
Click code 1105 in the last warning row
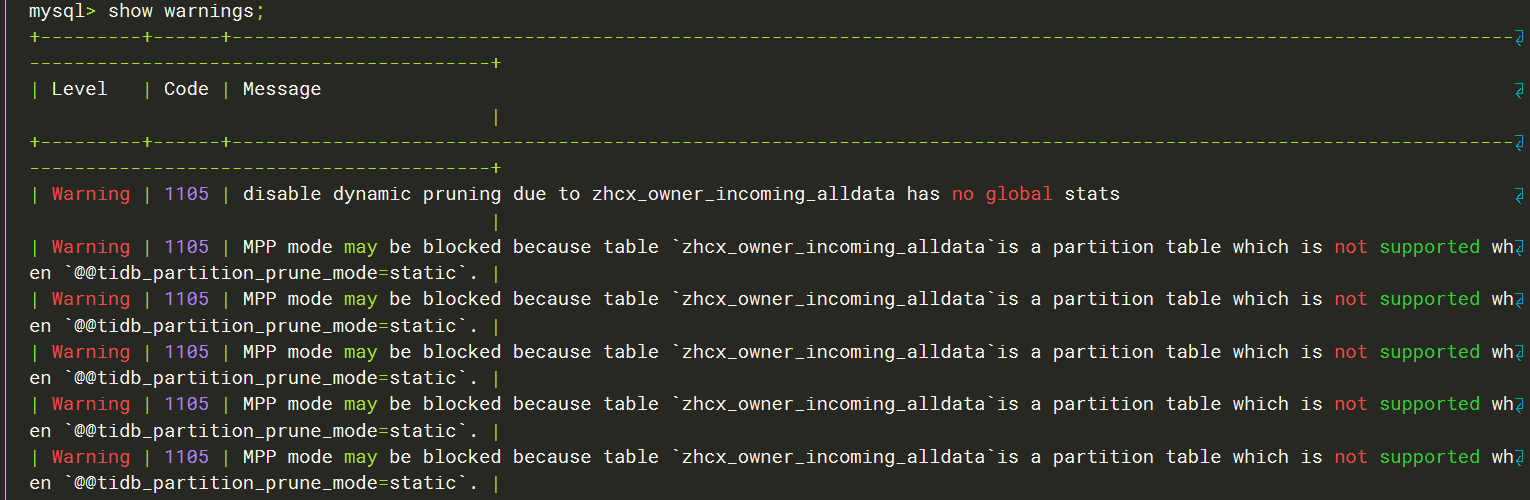186,457
